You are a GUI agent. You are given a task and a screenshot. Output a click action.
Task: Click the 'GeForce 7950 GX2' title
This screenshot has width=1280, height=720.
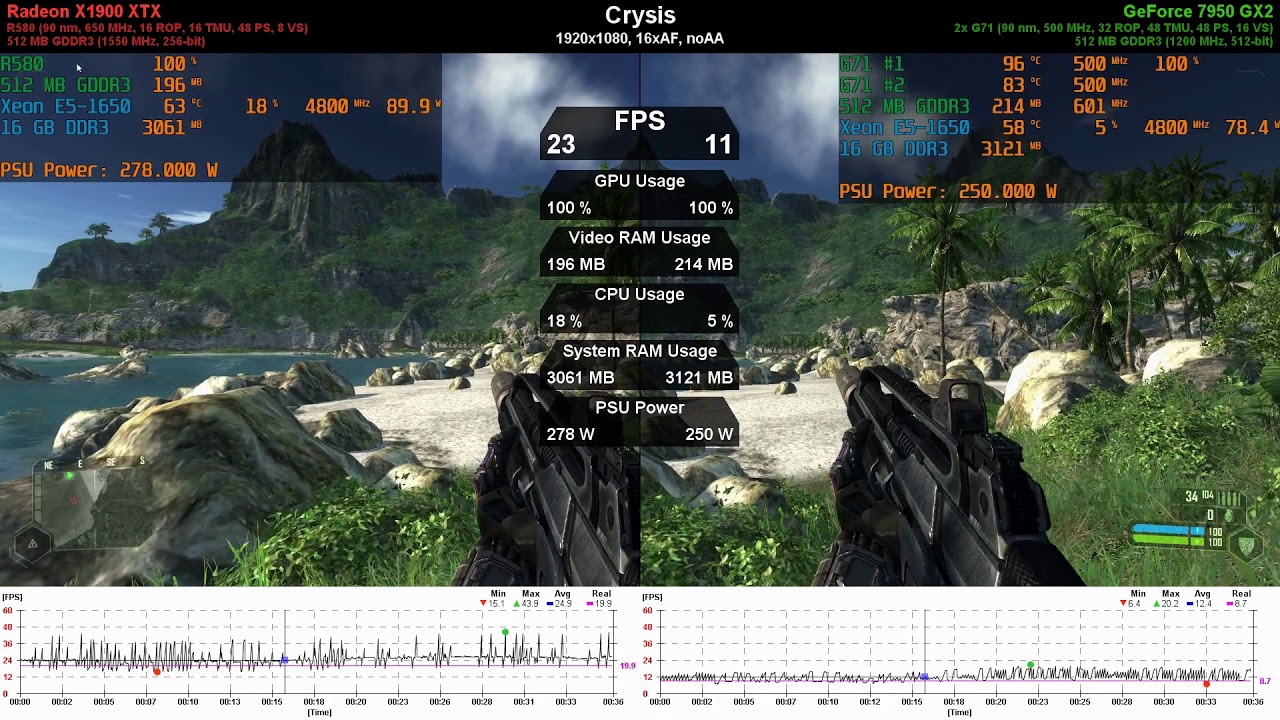(1198, 11)
